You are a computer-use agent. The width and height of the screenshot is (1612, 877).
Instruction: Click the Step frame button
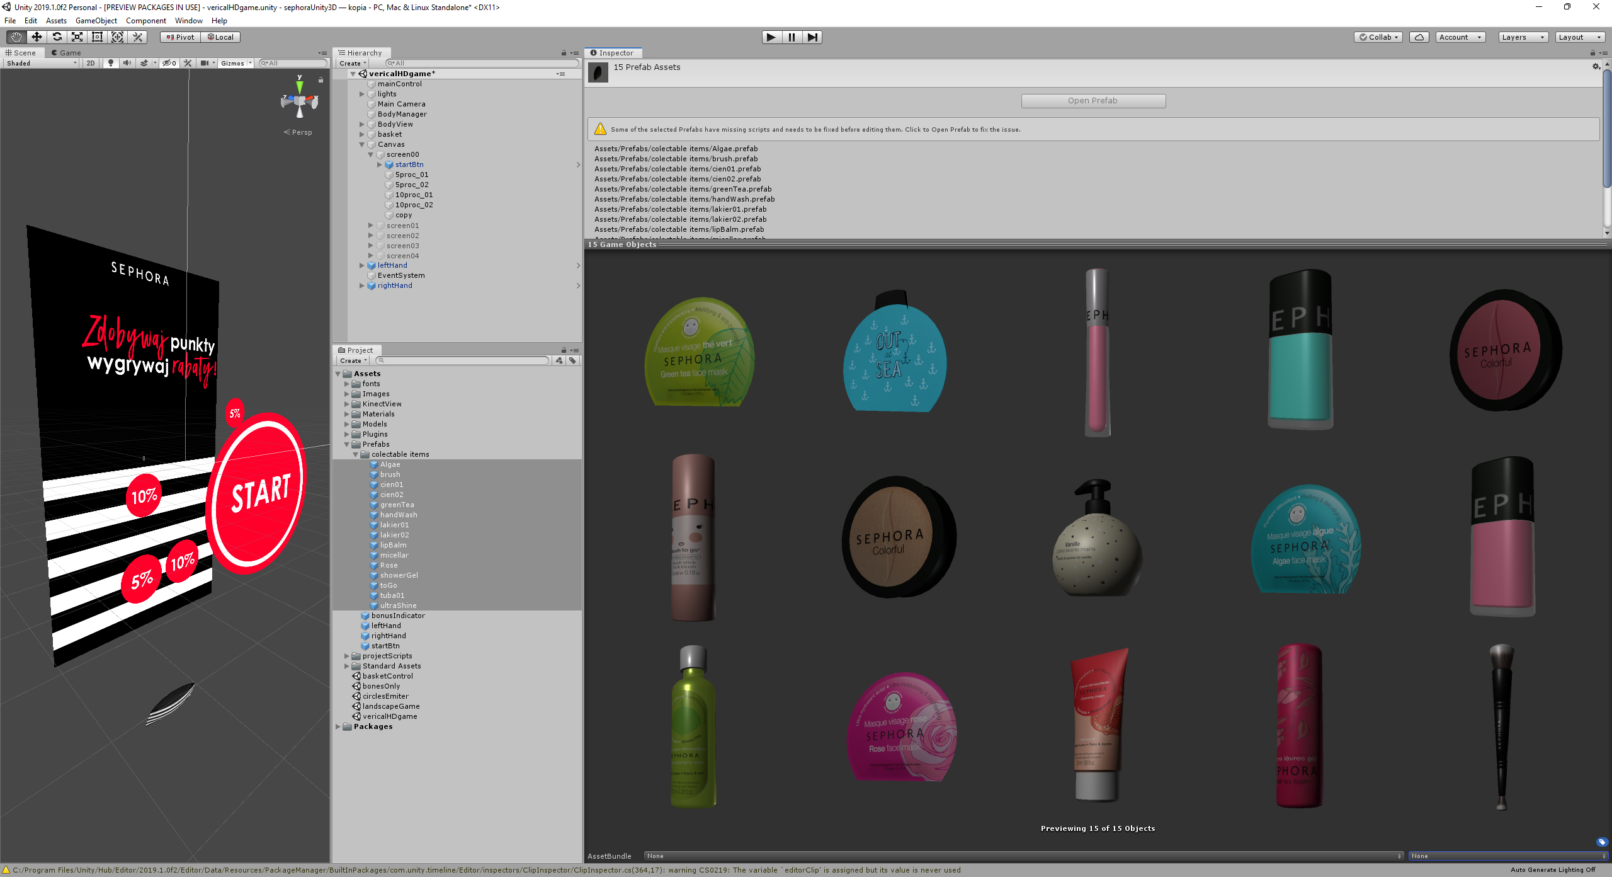click(x=813, y=37)
